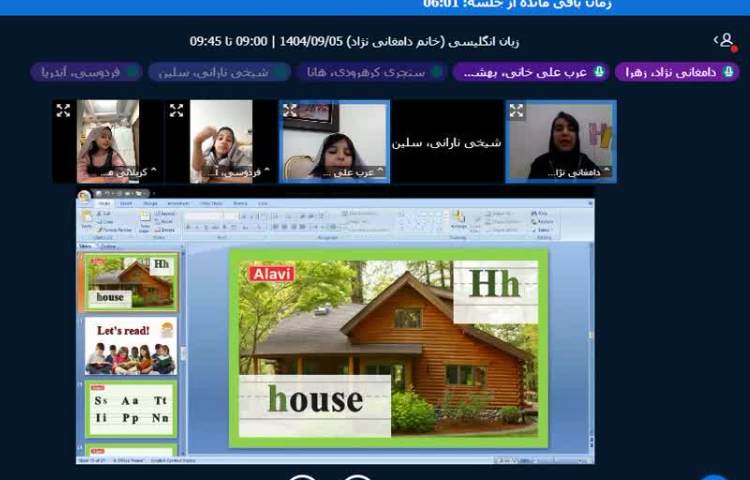Open the View ribbon tab in PowerPoint
750x480 pixels.
tap(263, 204)
